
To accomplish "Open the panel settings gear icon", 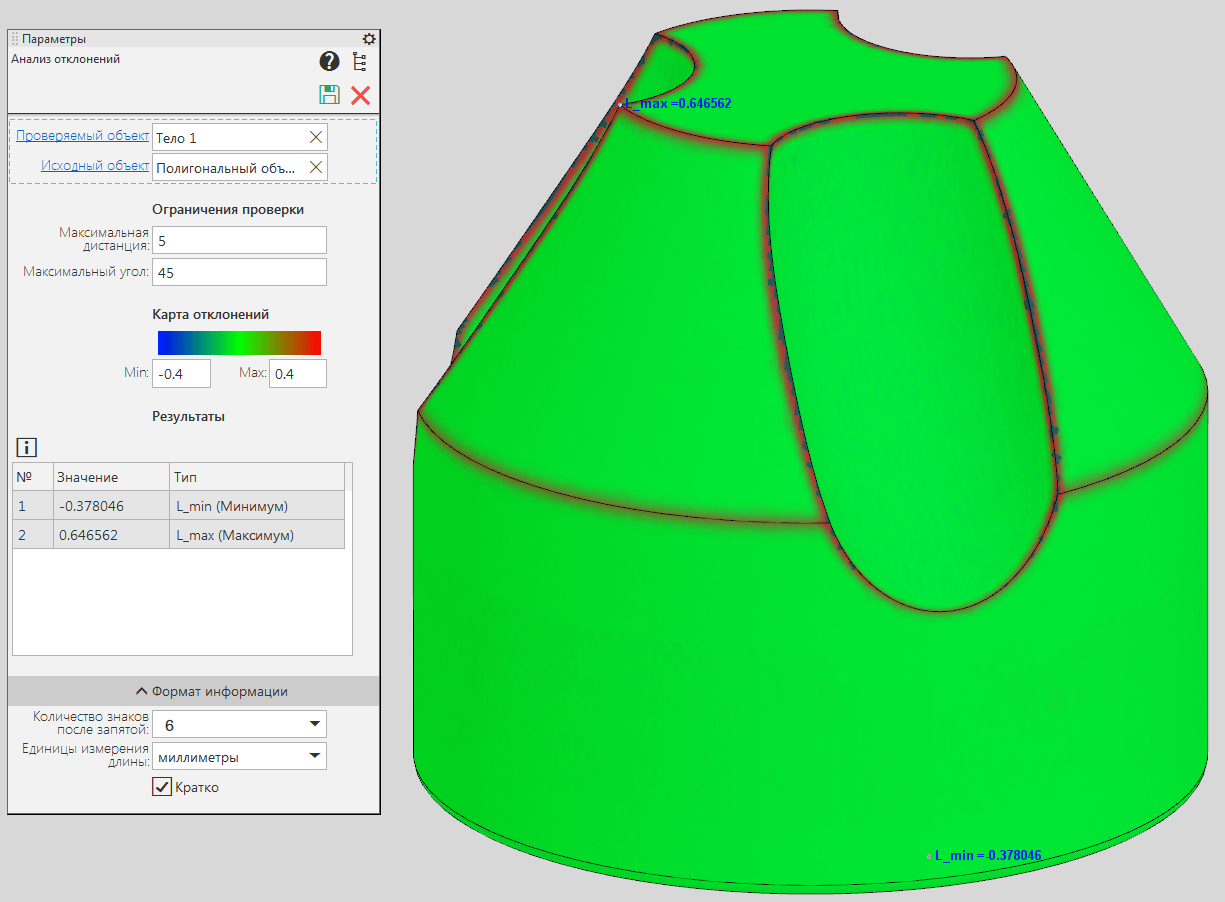I will (369, 39).
